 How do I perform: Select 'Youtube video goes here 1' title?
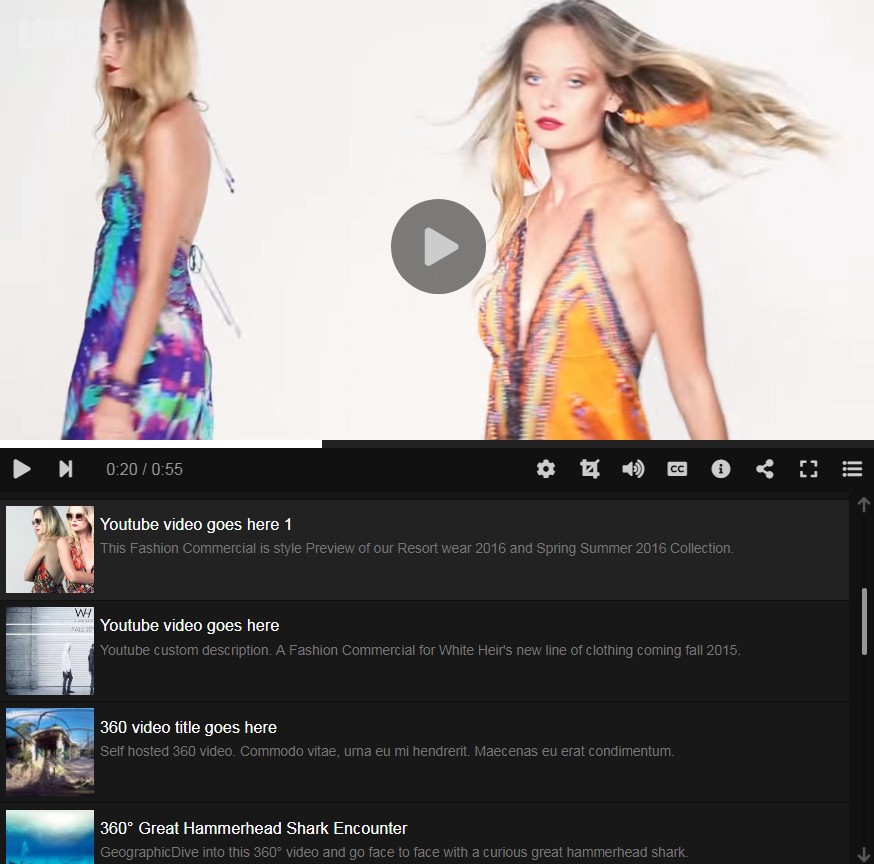click(196, 524)
